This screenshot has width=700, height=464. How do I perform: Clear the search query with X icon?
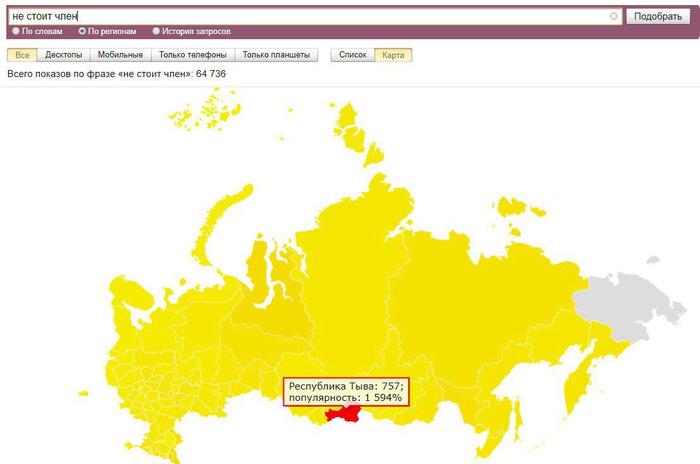pyautogui.click(x=613, y=16)
